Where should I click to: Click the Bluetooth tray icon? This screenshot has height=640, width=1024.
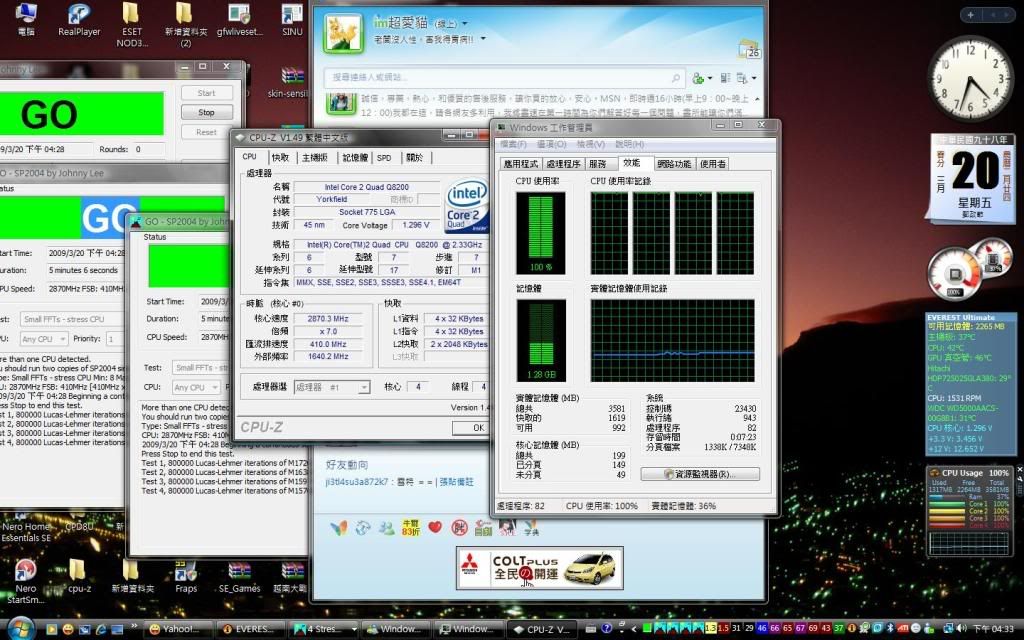(889, 628)
